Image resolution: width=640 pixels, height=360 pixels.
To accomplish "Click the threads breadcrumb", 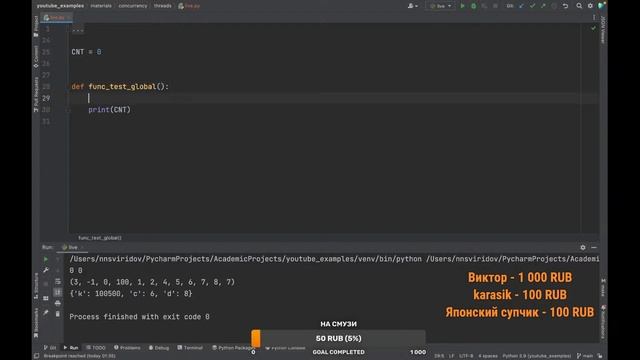I will pos(162,6).
